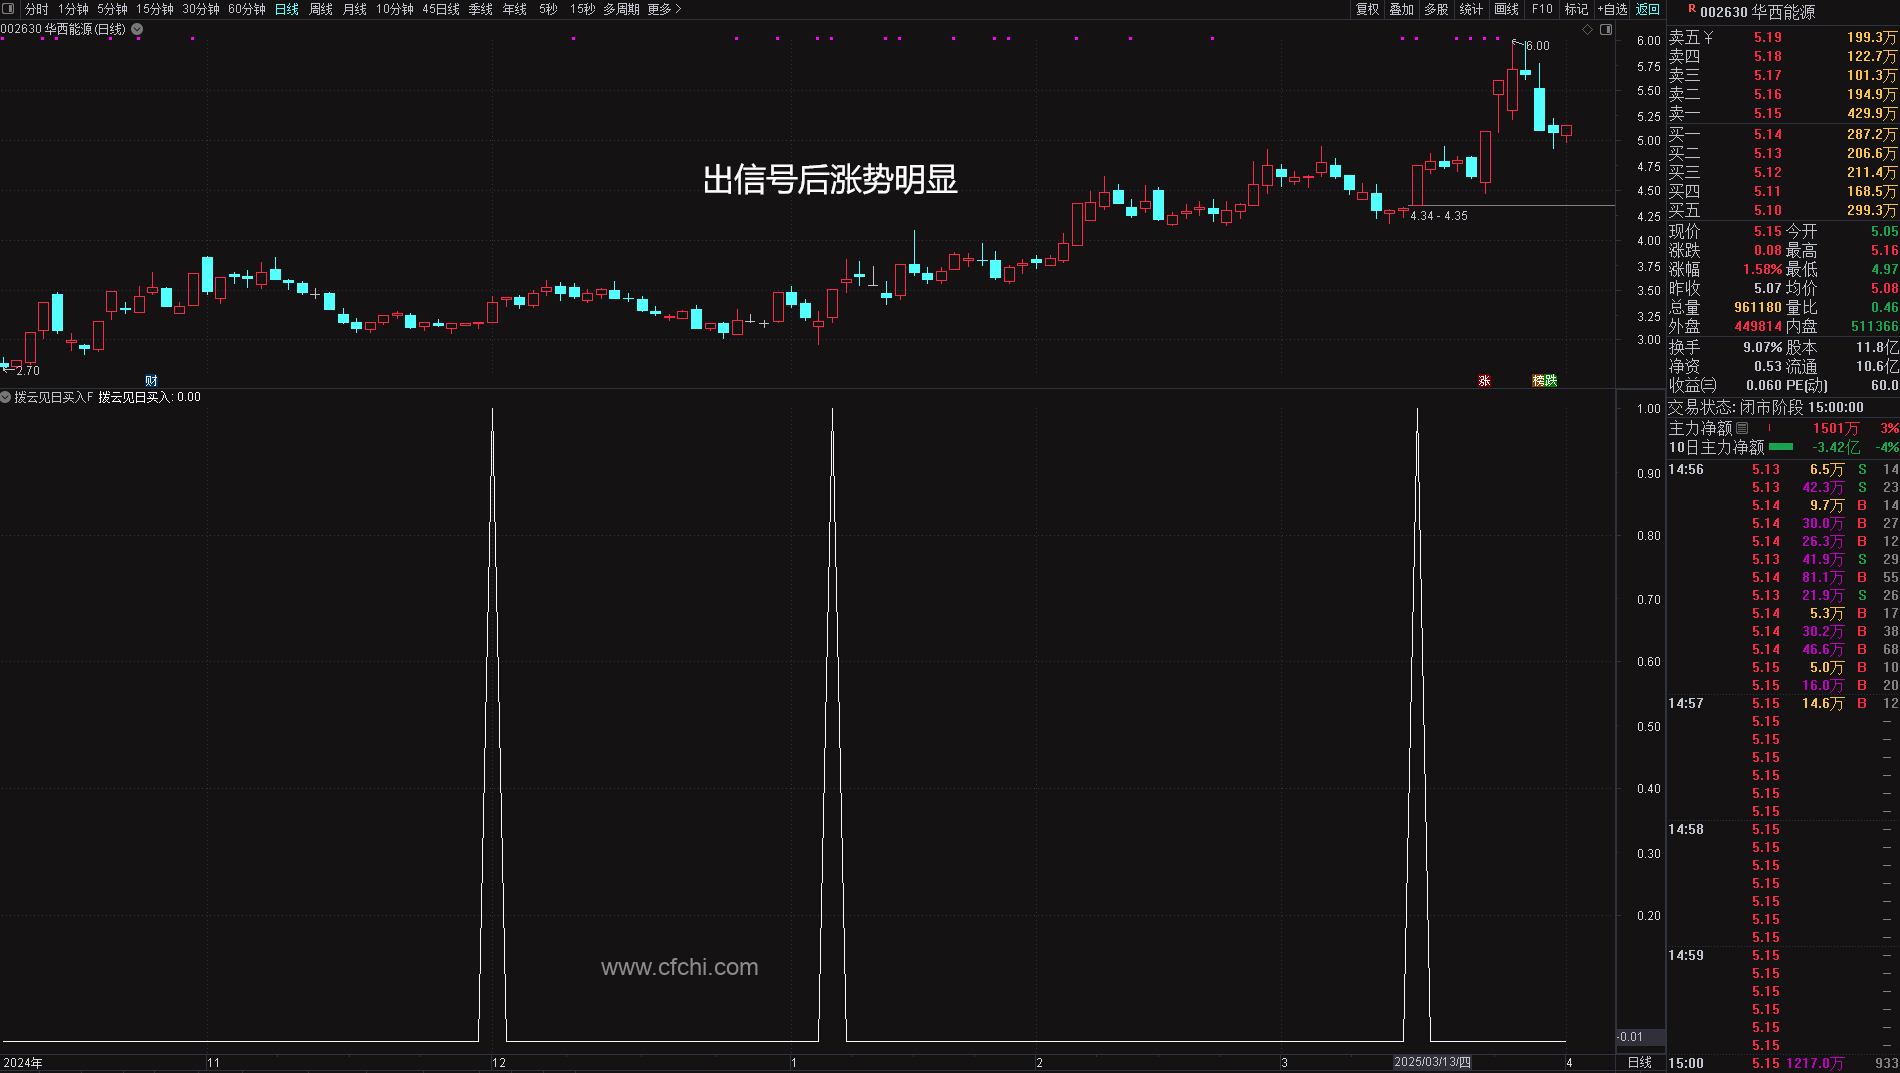Click the 交易状态 闭市阶段 status line
The image size is (1900, 1073).
point(1765,407)
